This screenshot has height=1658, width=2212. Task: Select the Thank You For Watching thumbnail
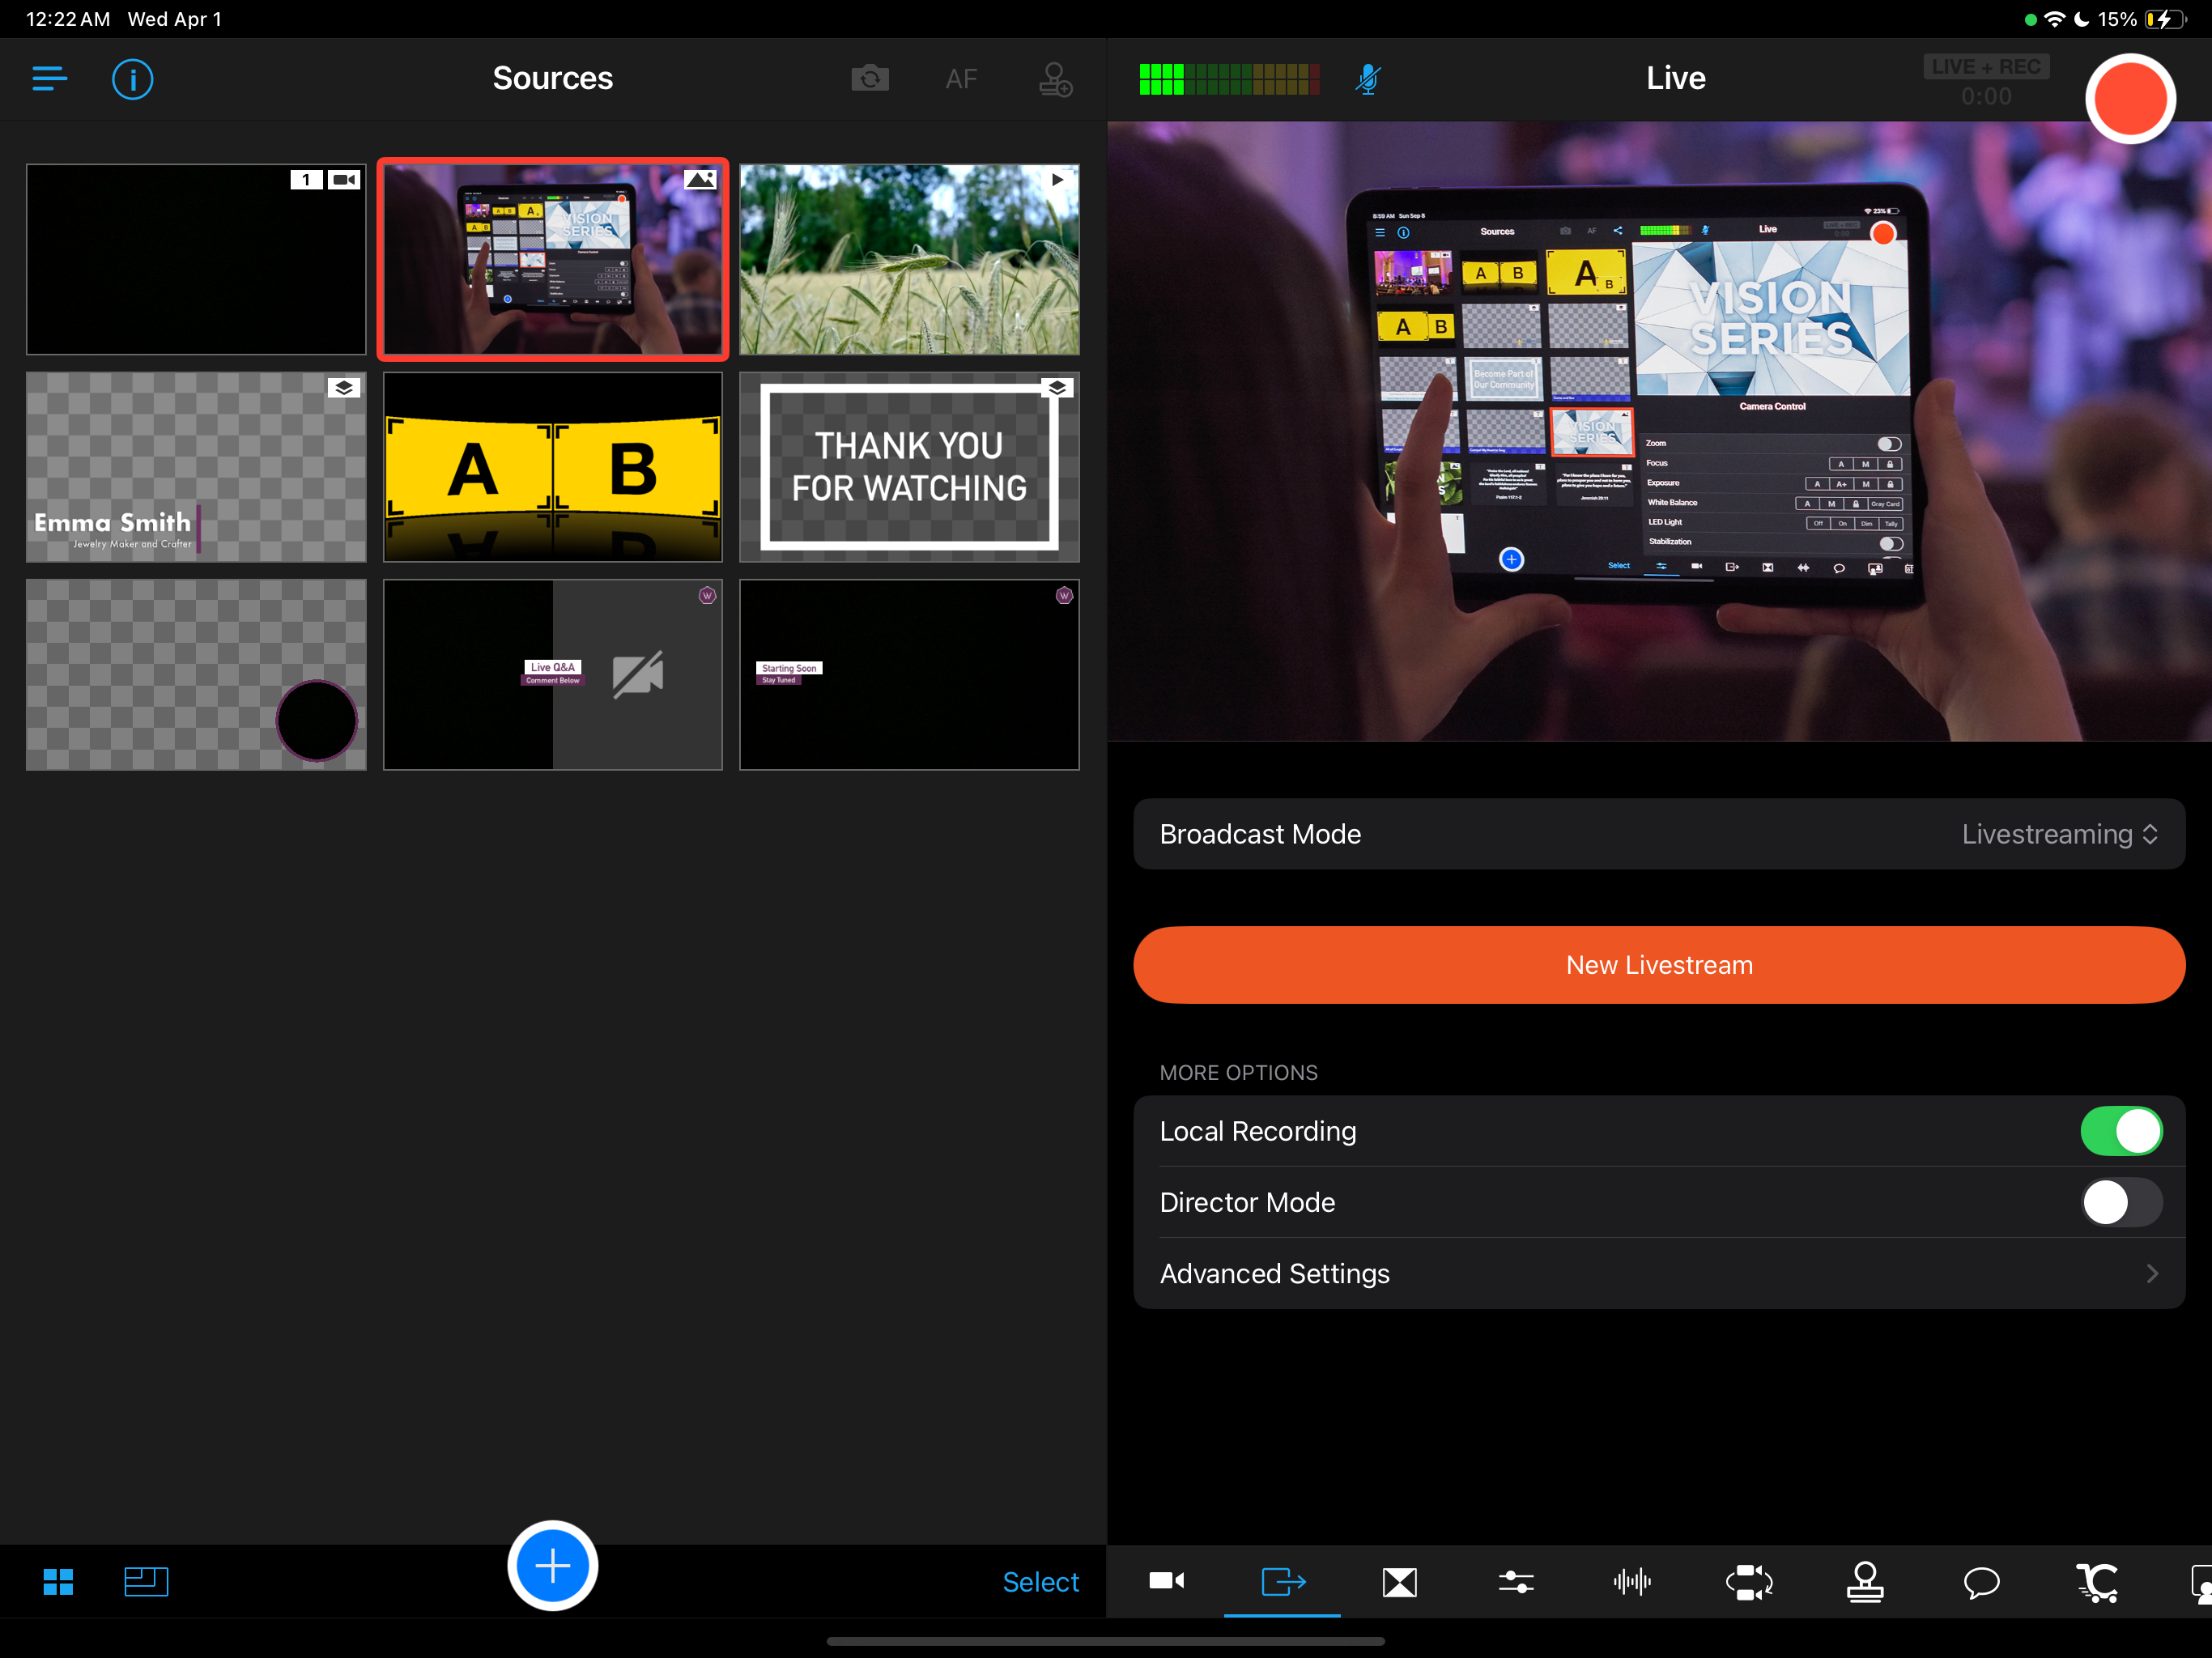(908, 467)
